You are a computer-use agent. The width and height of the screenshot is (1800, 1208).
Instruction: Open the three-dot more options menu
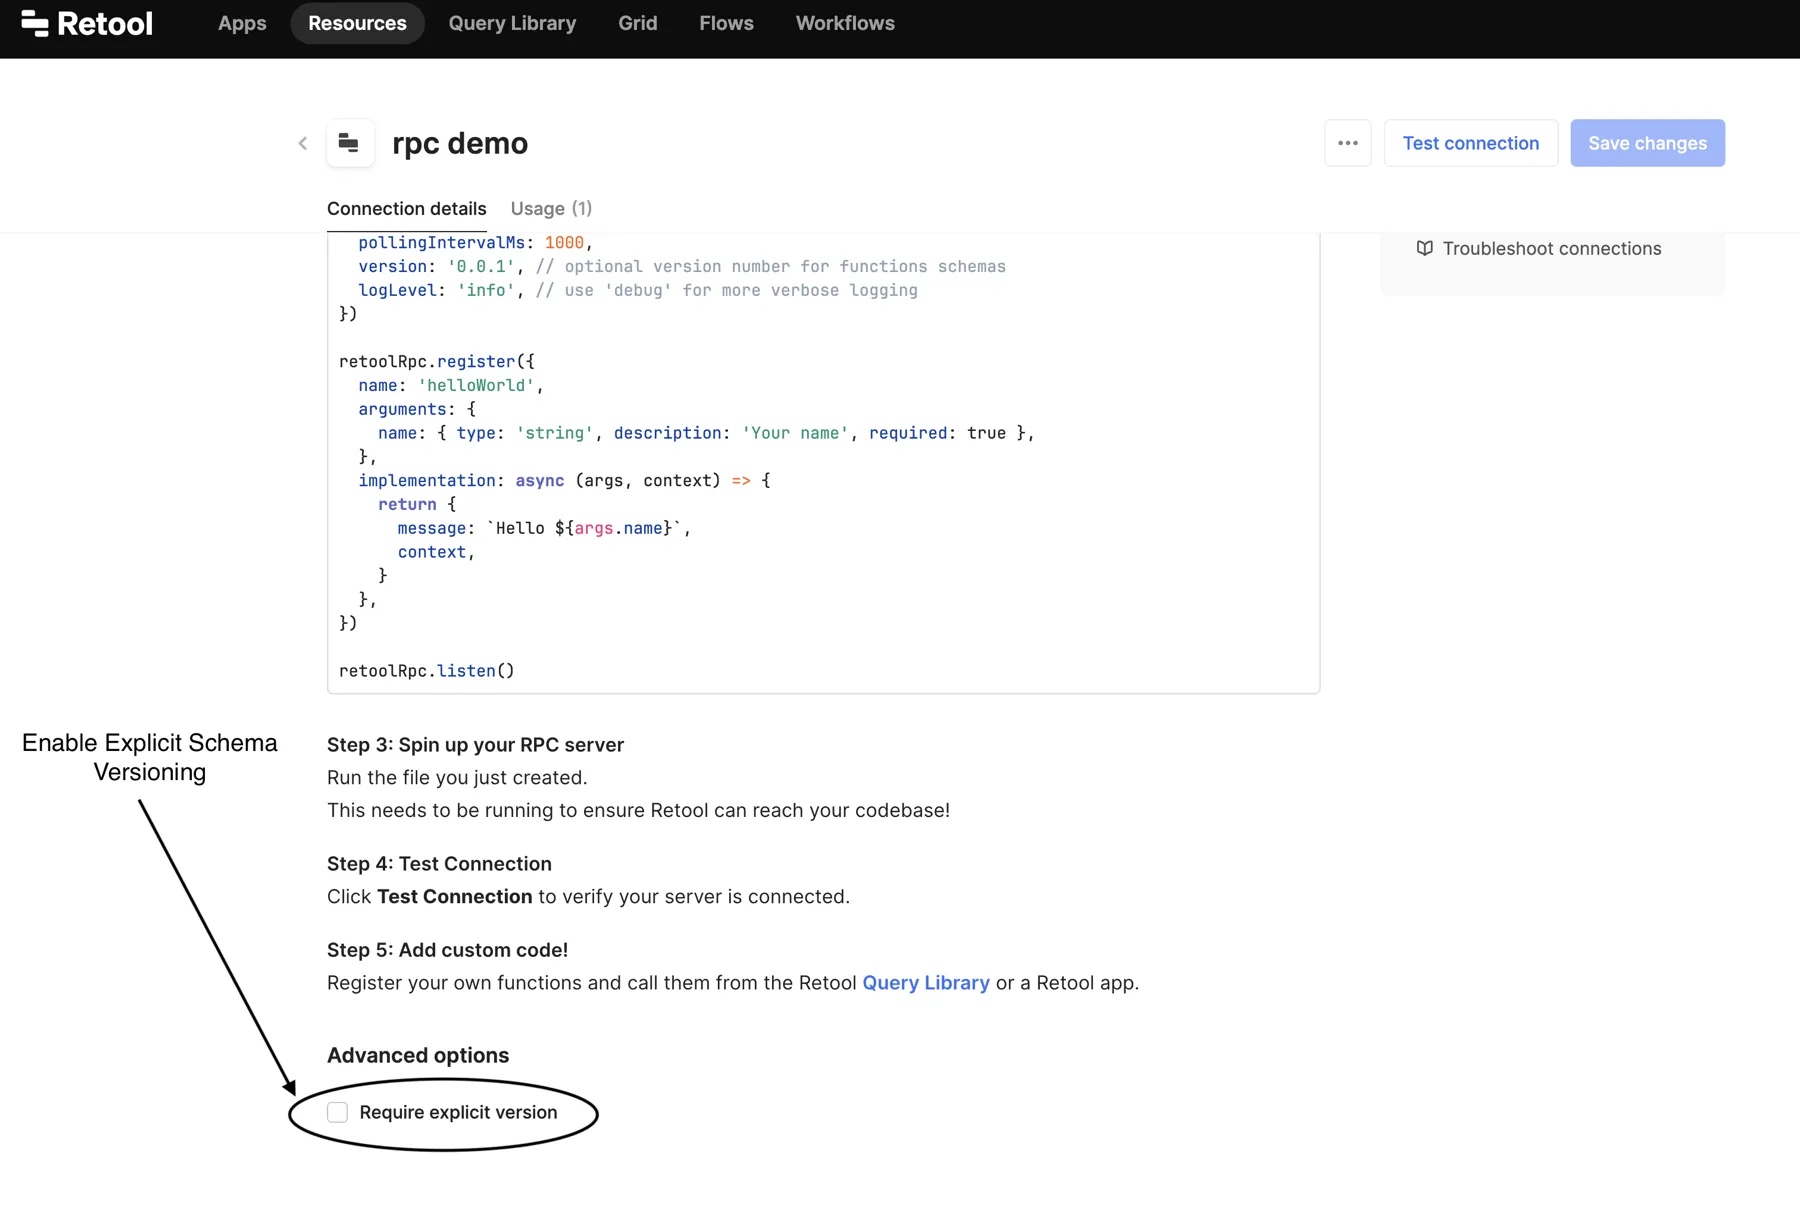click(x=1347, y=143)
